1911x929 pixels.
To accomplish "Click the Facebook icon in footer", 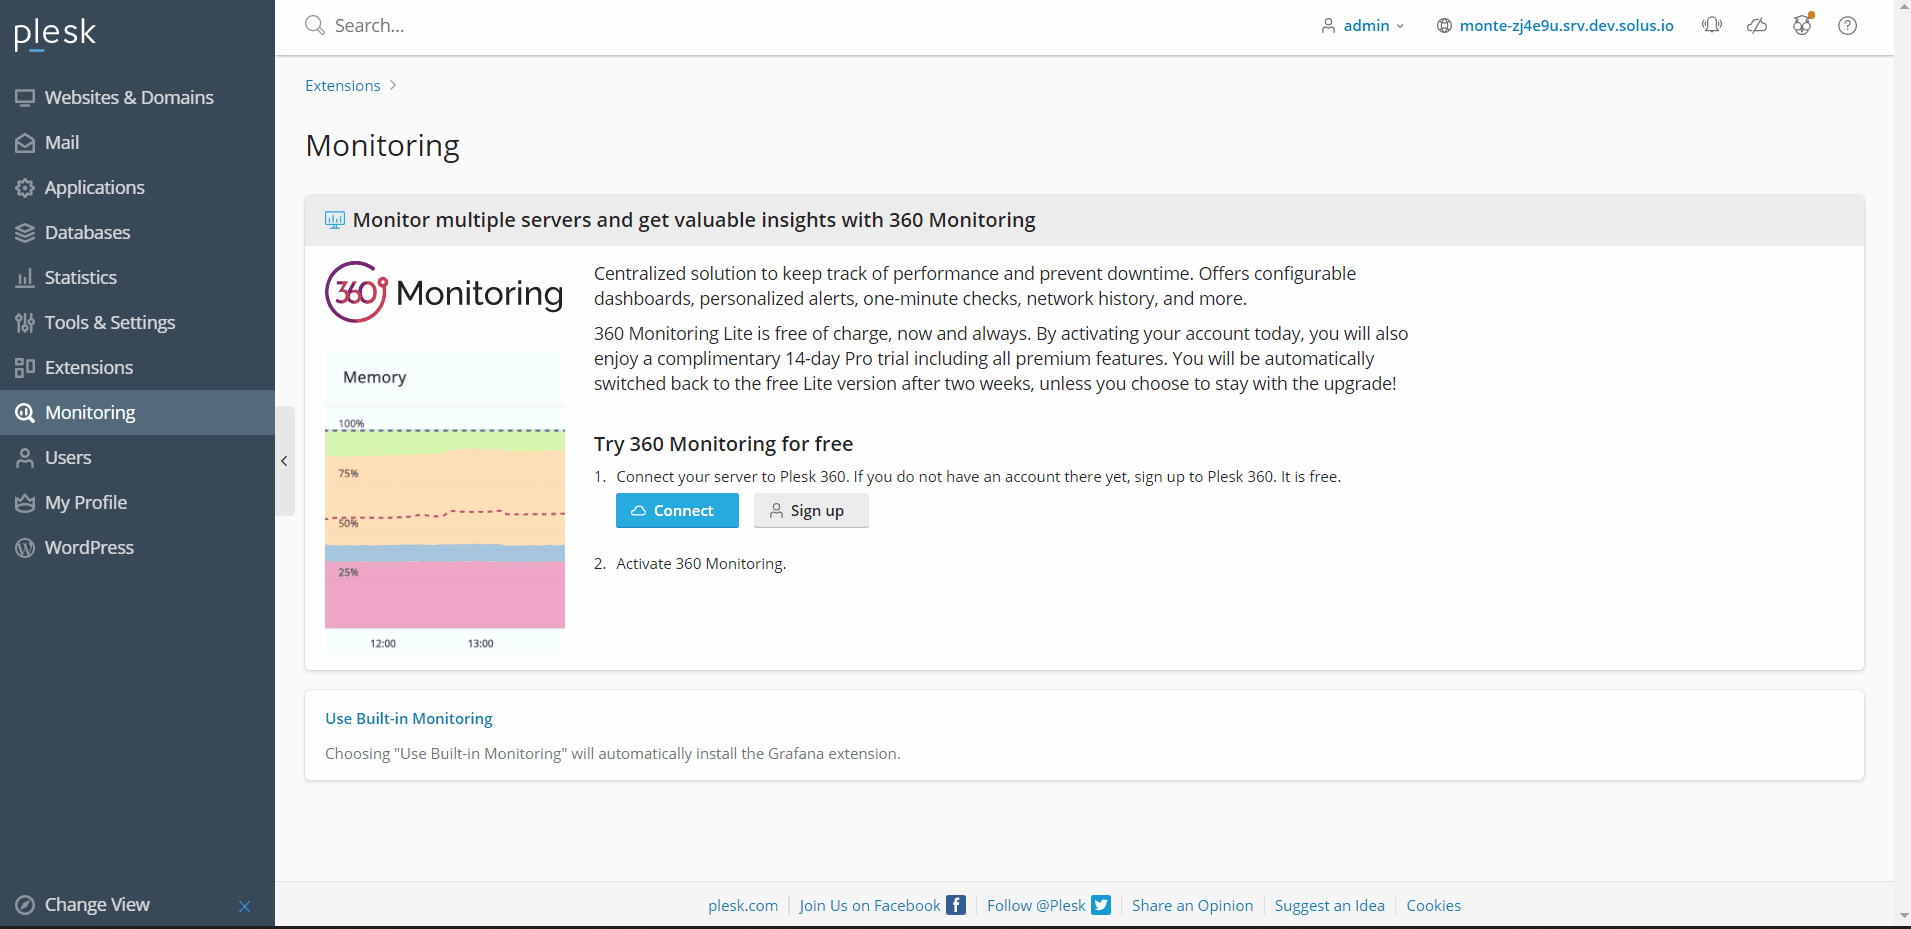I will pos(956,905).
